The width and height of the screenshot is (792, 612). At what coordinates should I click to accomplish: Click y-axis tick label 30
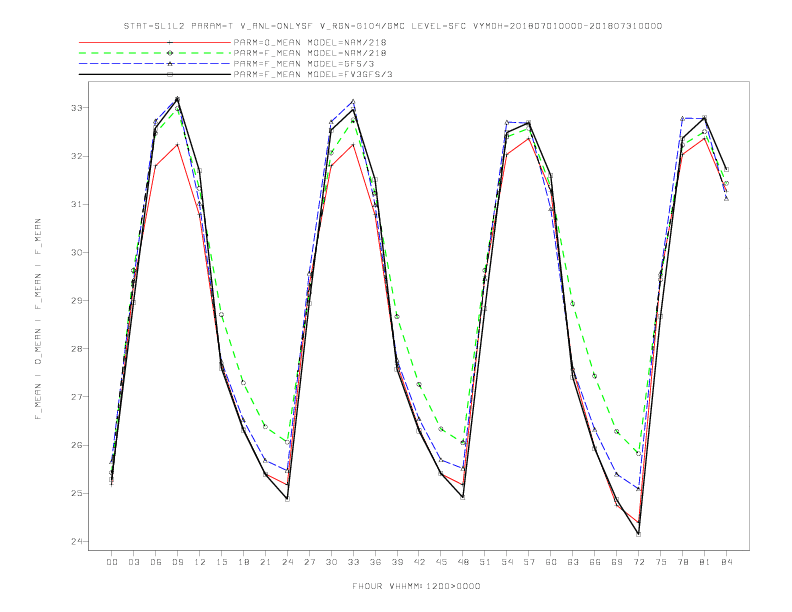click(x=77, y=252)
